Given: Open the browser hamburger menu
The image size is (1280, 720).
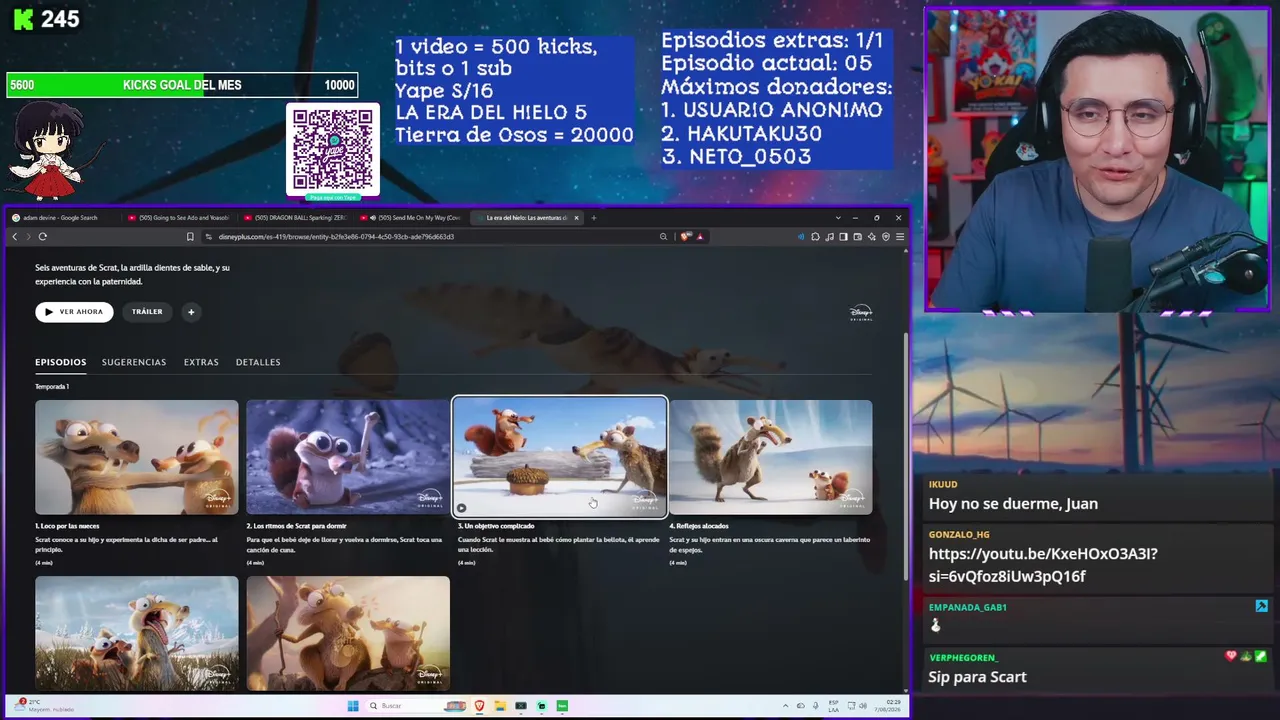Looking at the screenshot, I should [900, 237].
